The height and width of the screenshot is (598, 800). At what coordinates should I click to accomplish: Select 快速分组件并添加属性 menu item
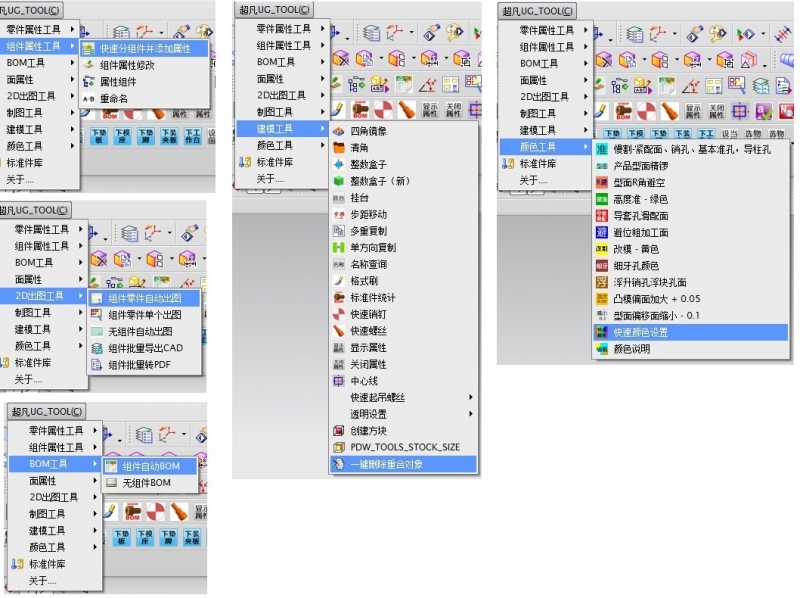click(x=144, y=48)
